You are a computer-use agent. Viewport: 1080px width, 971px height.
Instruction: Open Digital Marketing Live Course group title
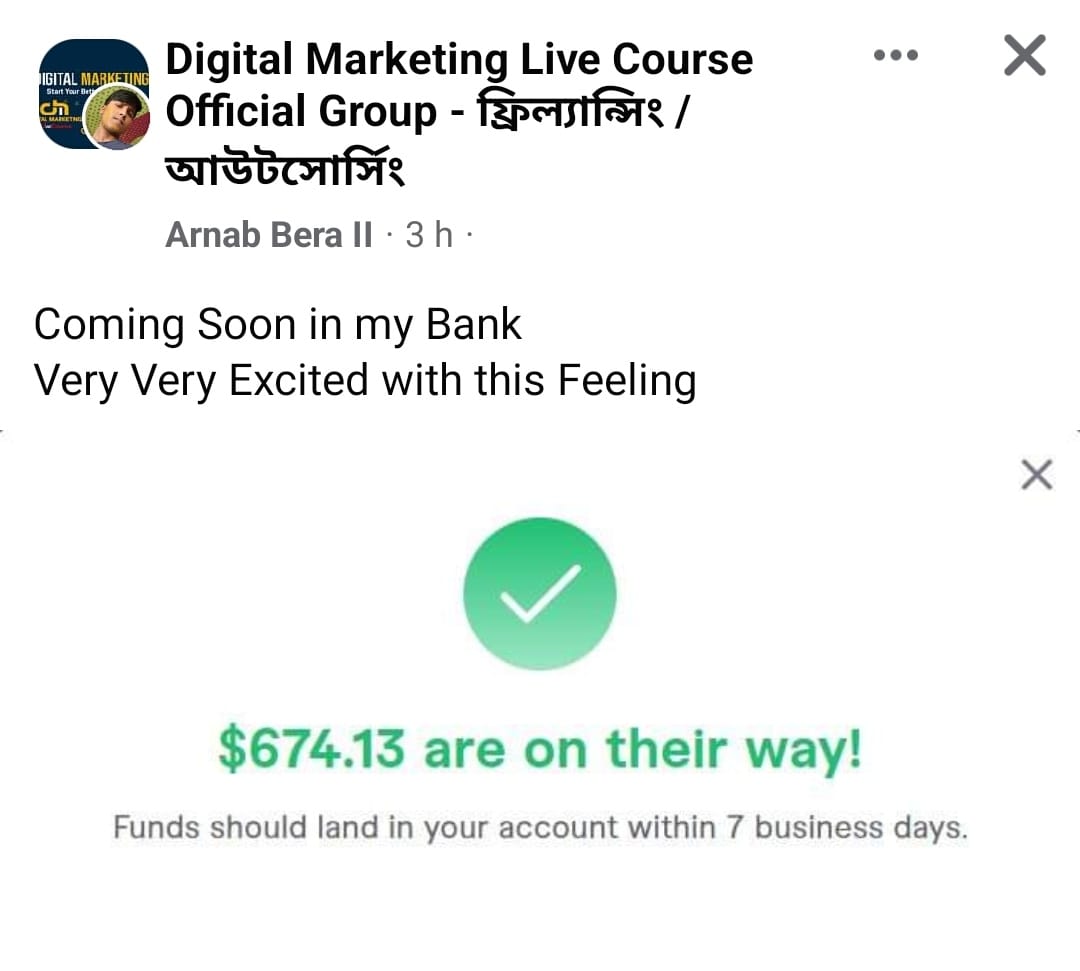459,59
